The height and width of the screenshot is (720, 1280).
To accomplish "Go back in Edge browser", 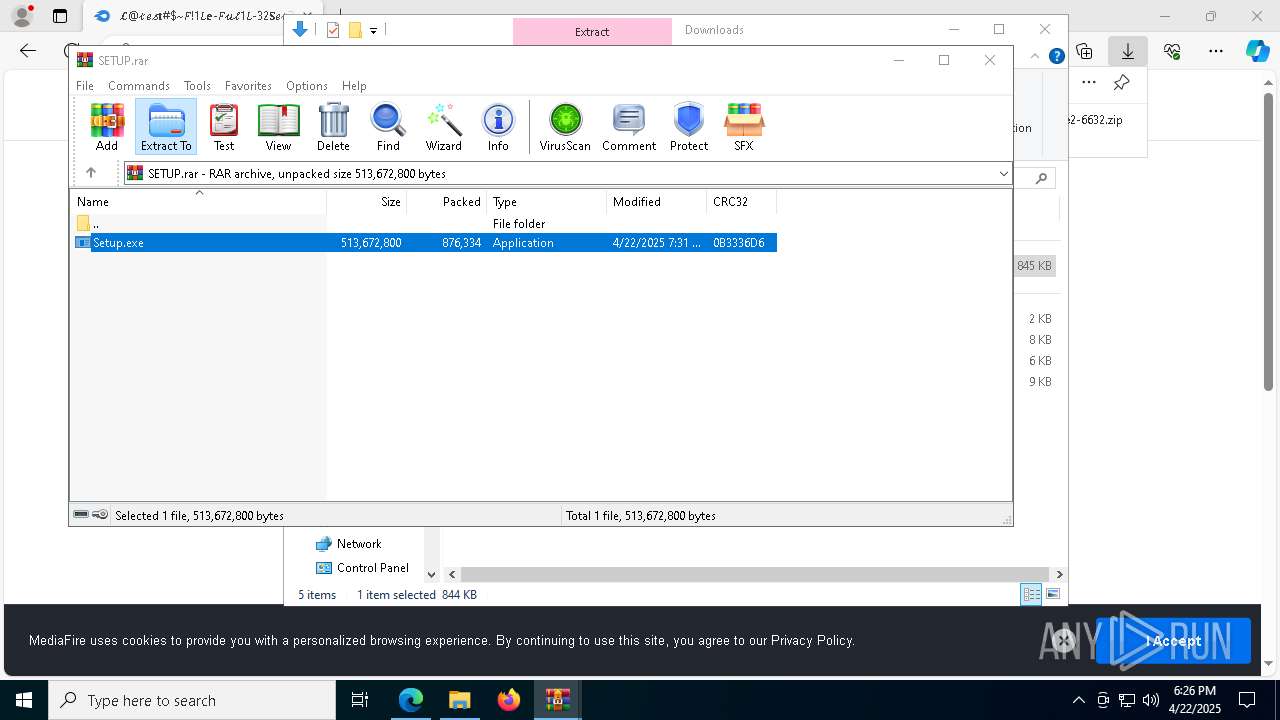I will coord(28,51).
